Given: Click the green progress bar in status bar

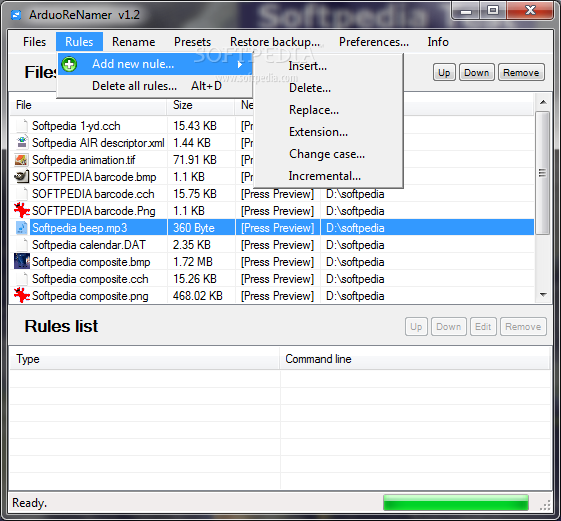Looking at the screenshot, I should pyautogui.click(x=456, y=502).
